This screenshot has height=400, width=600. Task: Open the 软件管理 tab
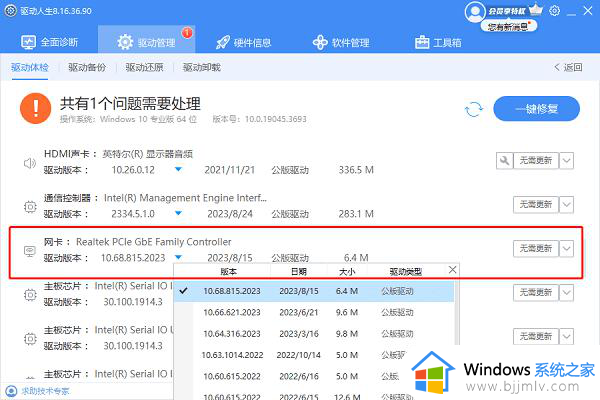[x=341, y=42]
